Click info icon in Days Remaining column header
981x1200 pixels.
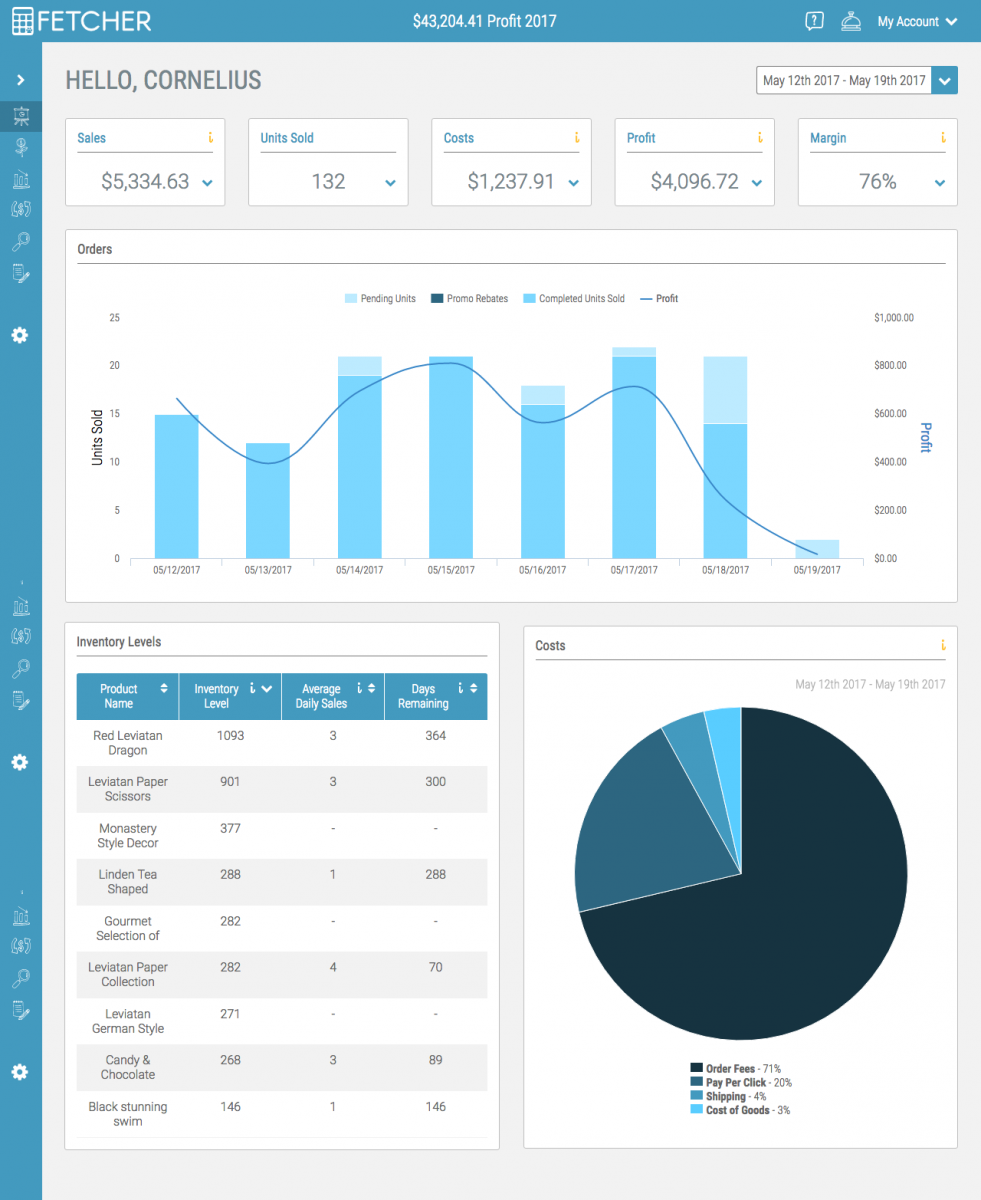[x=460, y=688]
